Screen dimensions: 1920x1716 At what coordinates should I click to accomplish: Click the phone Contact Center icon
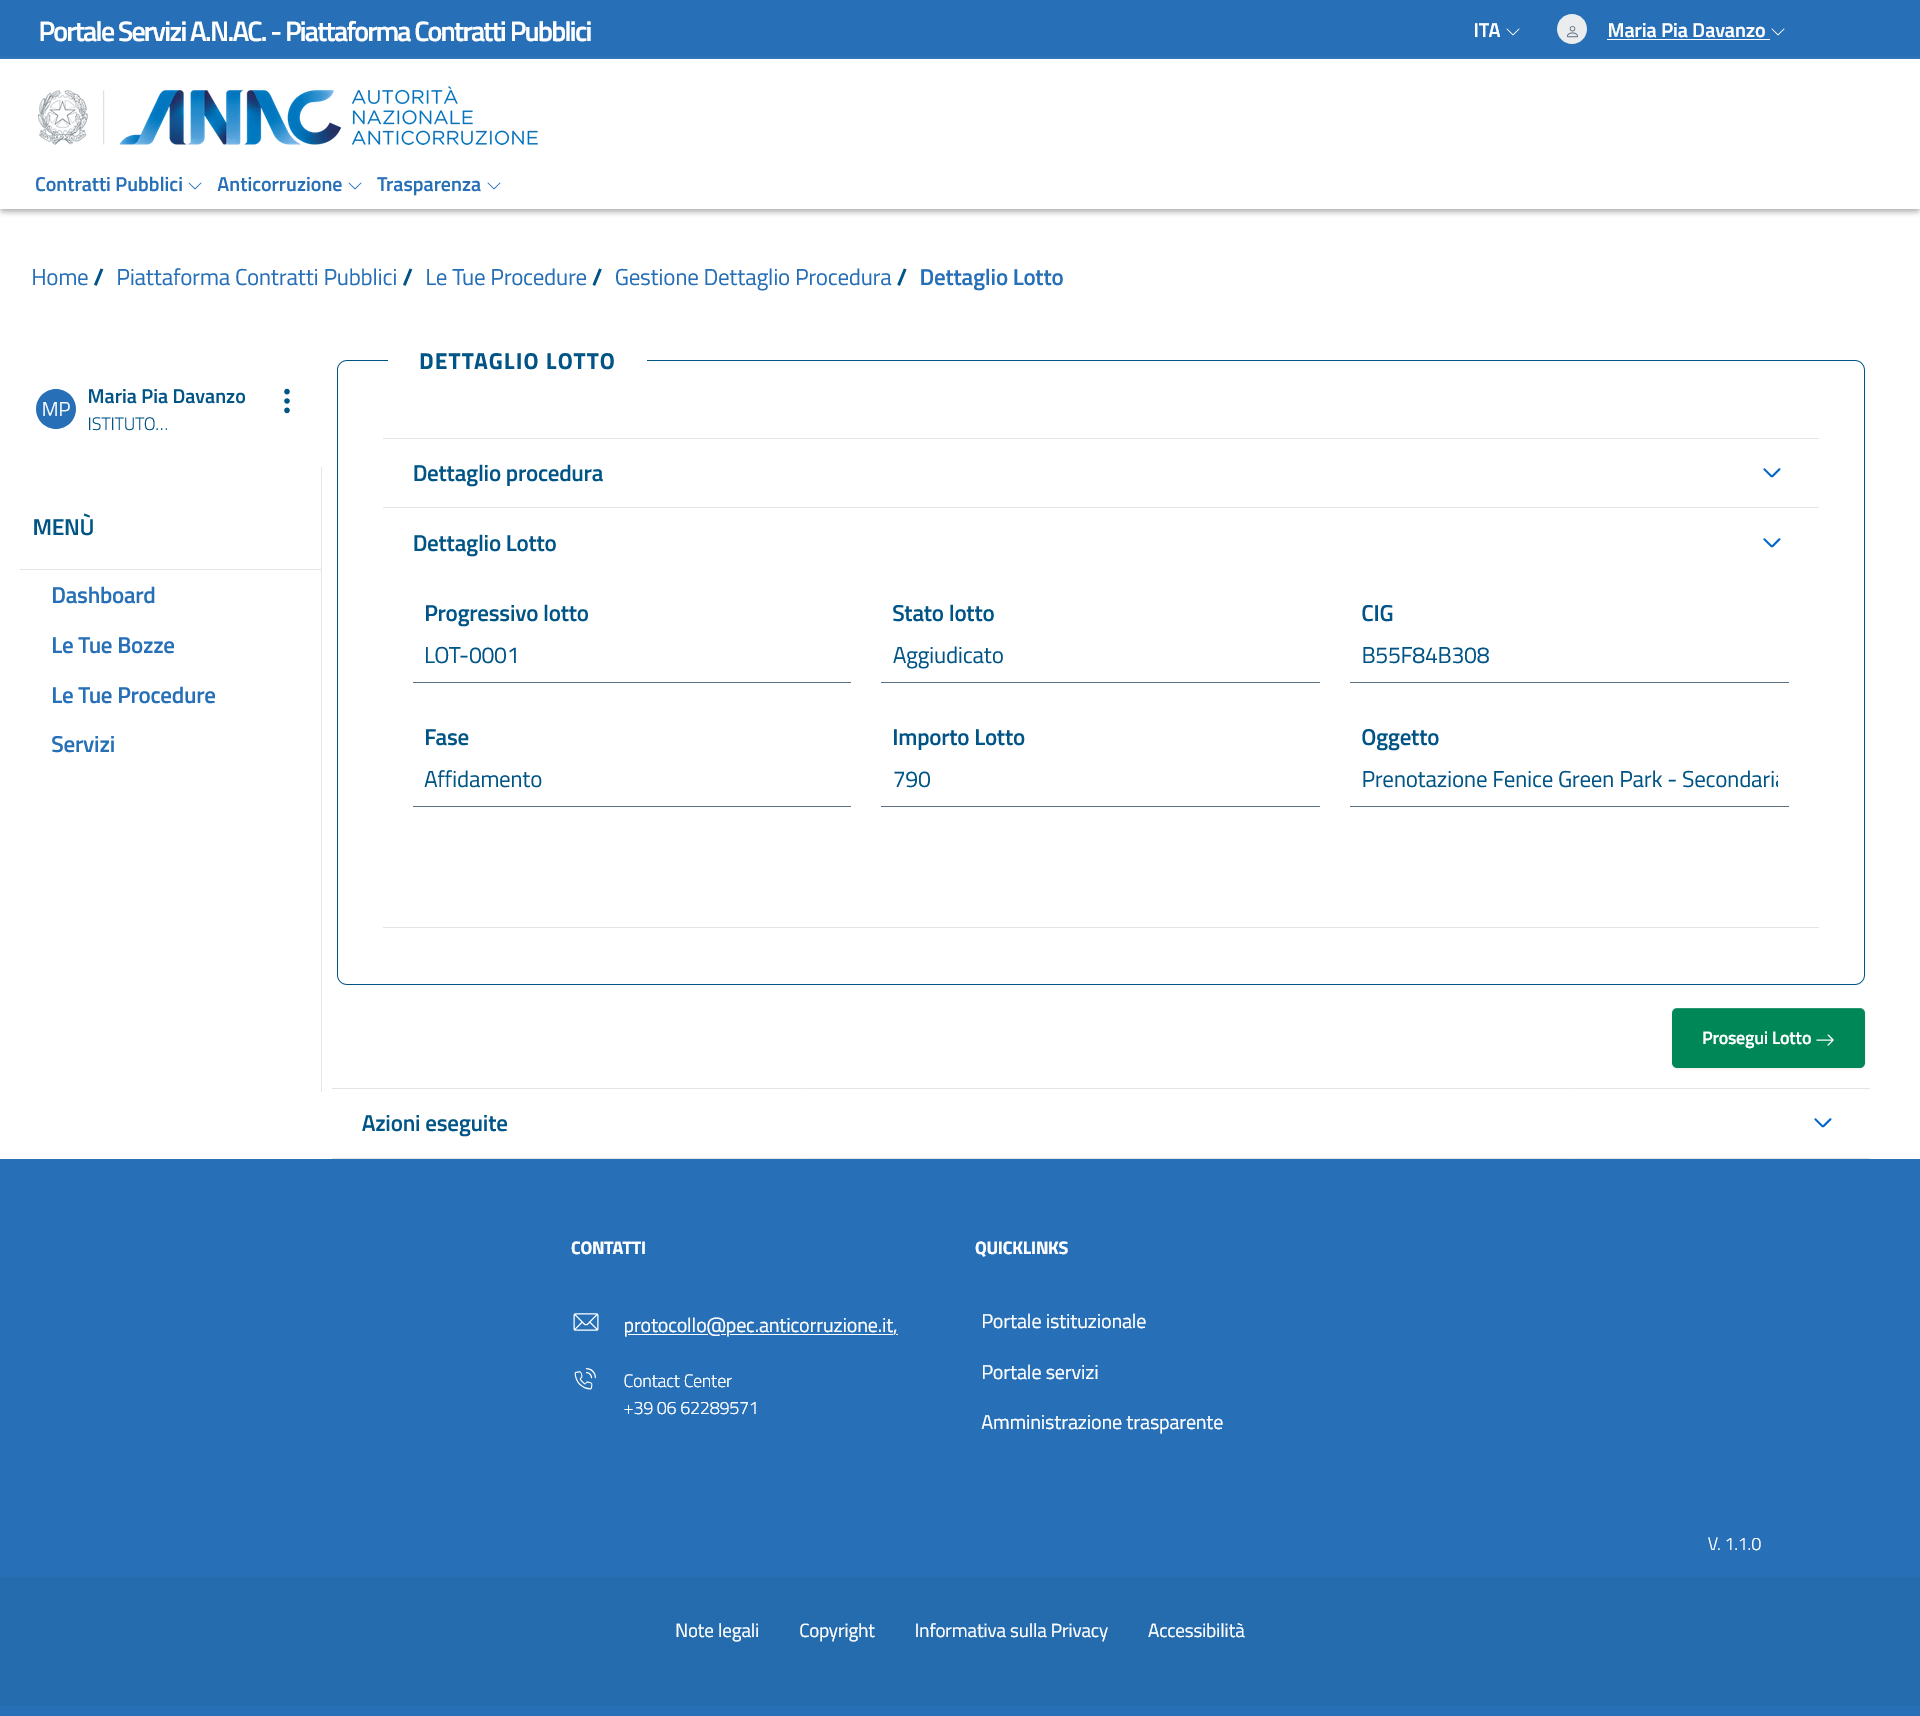(x=585, y=1380)
